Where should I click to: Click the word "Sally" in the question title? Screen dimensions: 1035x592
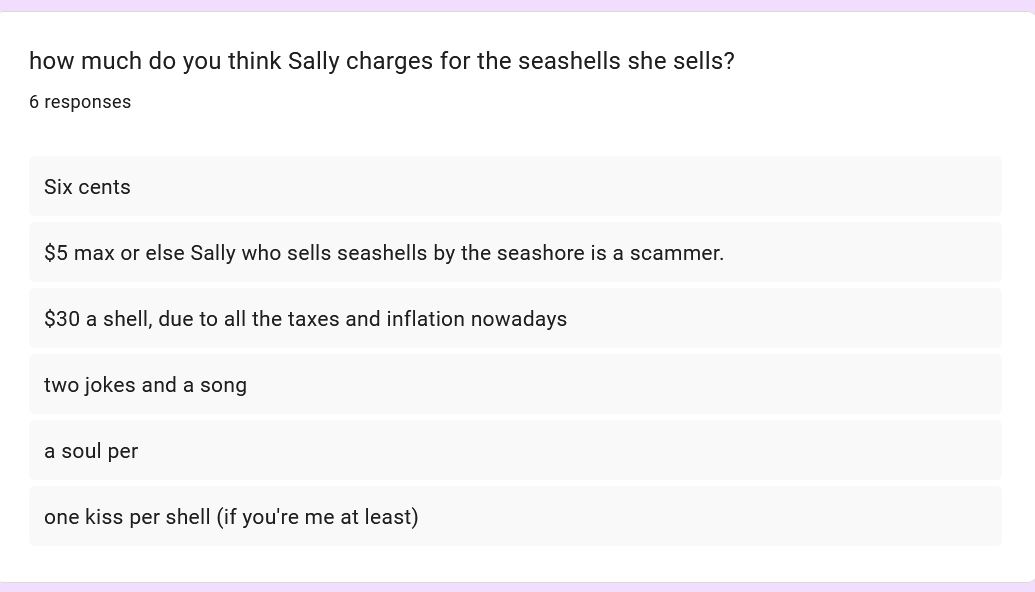[314, 61]
